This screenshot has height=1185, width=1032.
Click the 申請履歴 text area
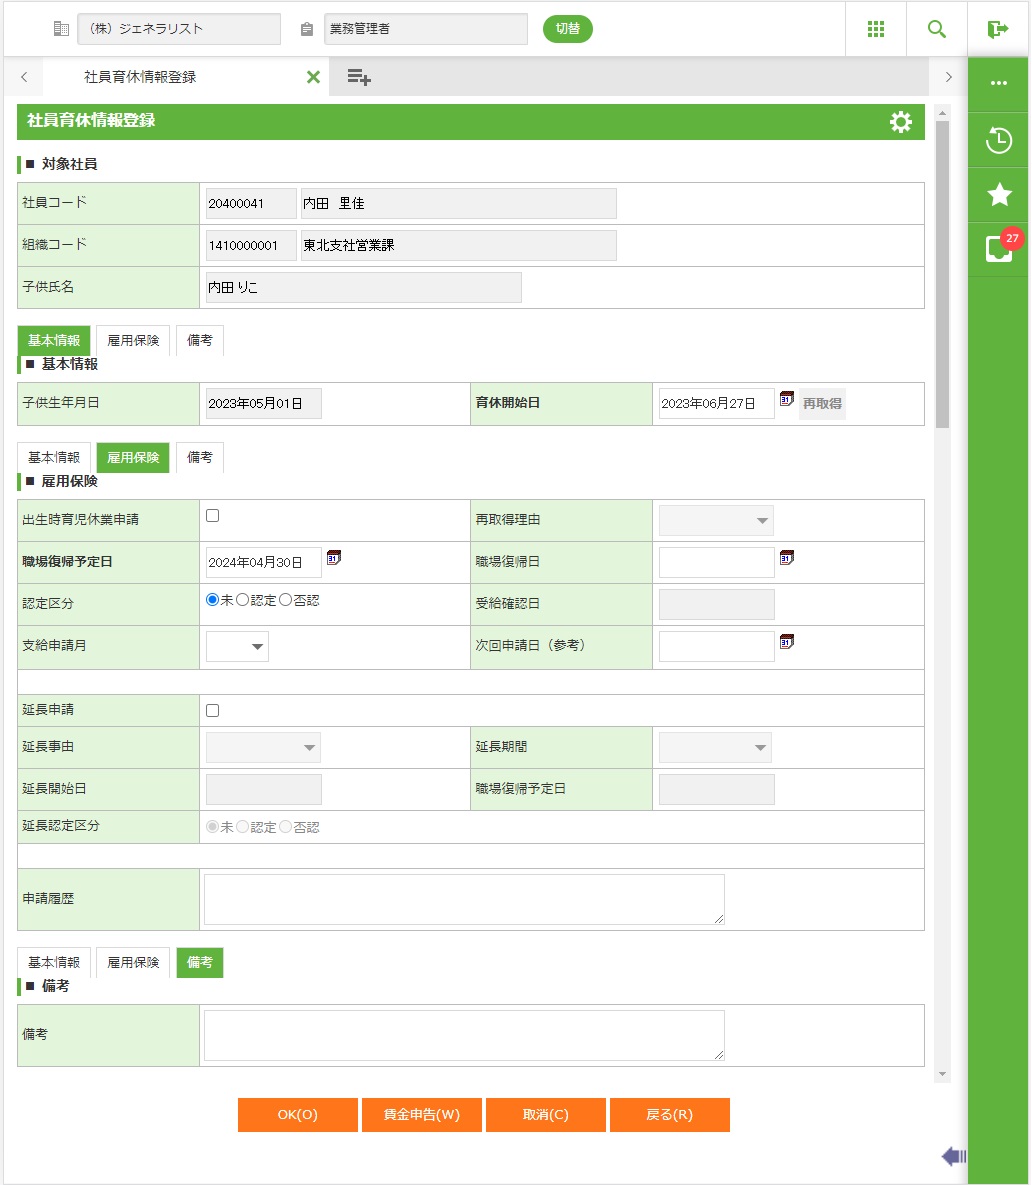coord(464,899)
